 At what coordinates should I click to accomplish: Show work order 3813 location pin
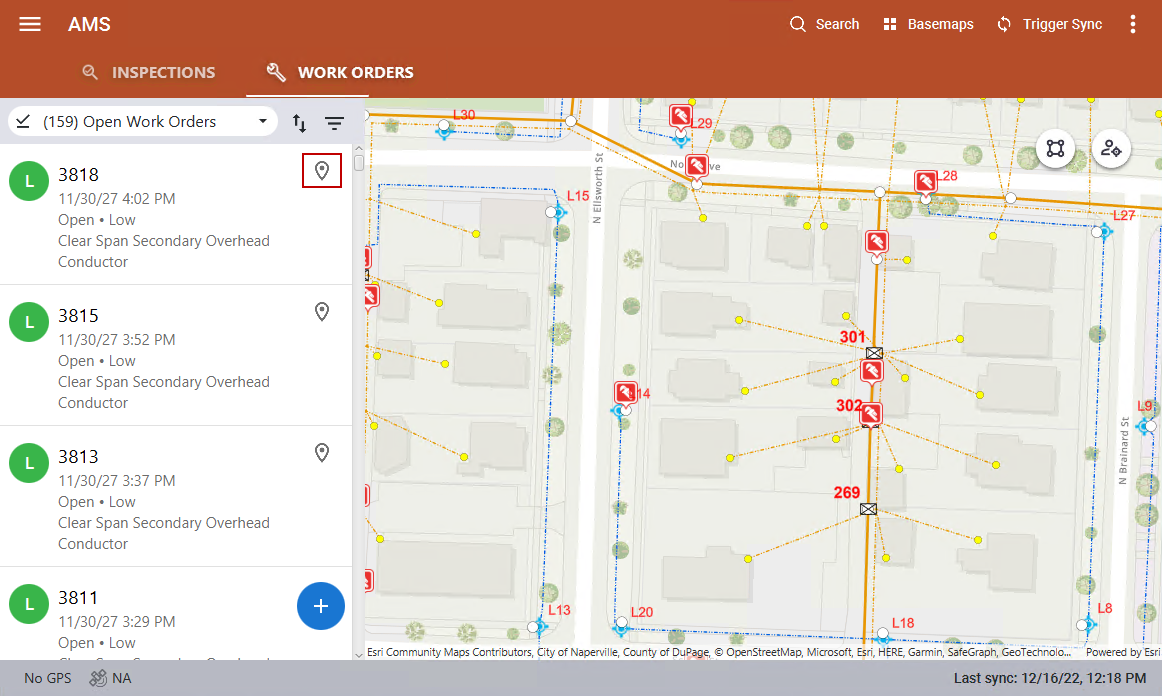[x=322, y=453]
